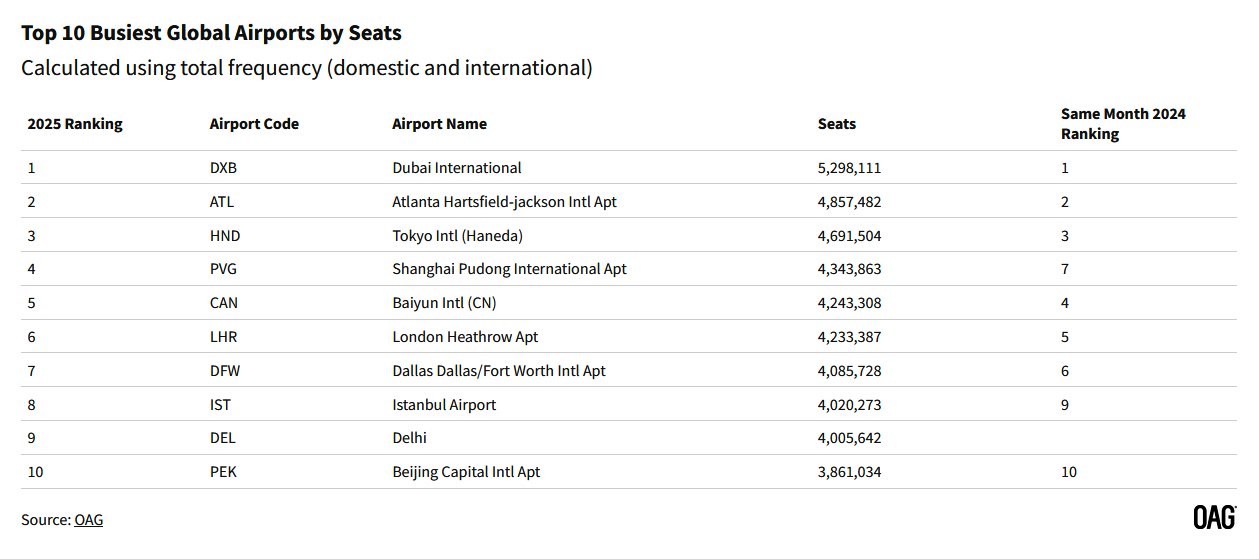Select the Istanbul Airport name cell
The height and width of the screenshot is (559, 1259).
444,405
